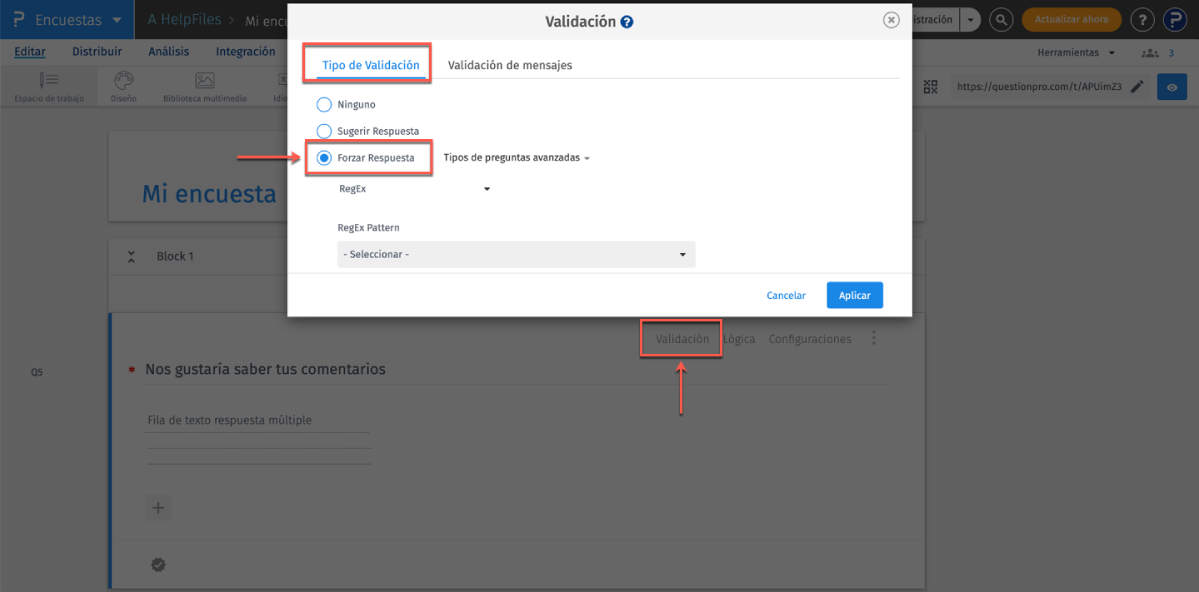Open the Distribuir menu item

[96, 51]
